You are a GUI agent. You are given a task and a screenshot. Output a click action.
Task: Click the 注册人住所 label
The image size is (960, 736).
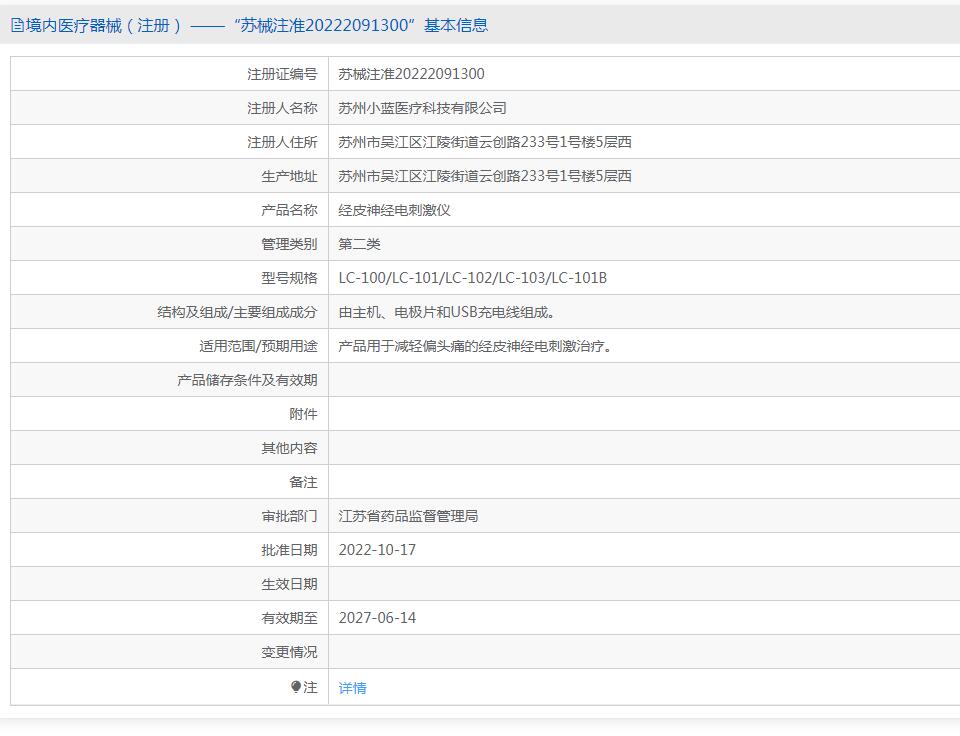coord(282,142)
